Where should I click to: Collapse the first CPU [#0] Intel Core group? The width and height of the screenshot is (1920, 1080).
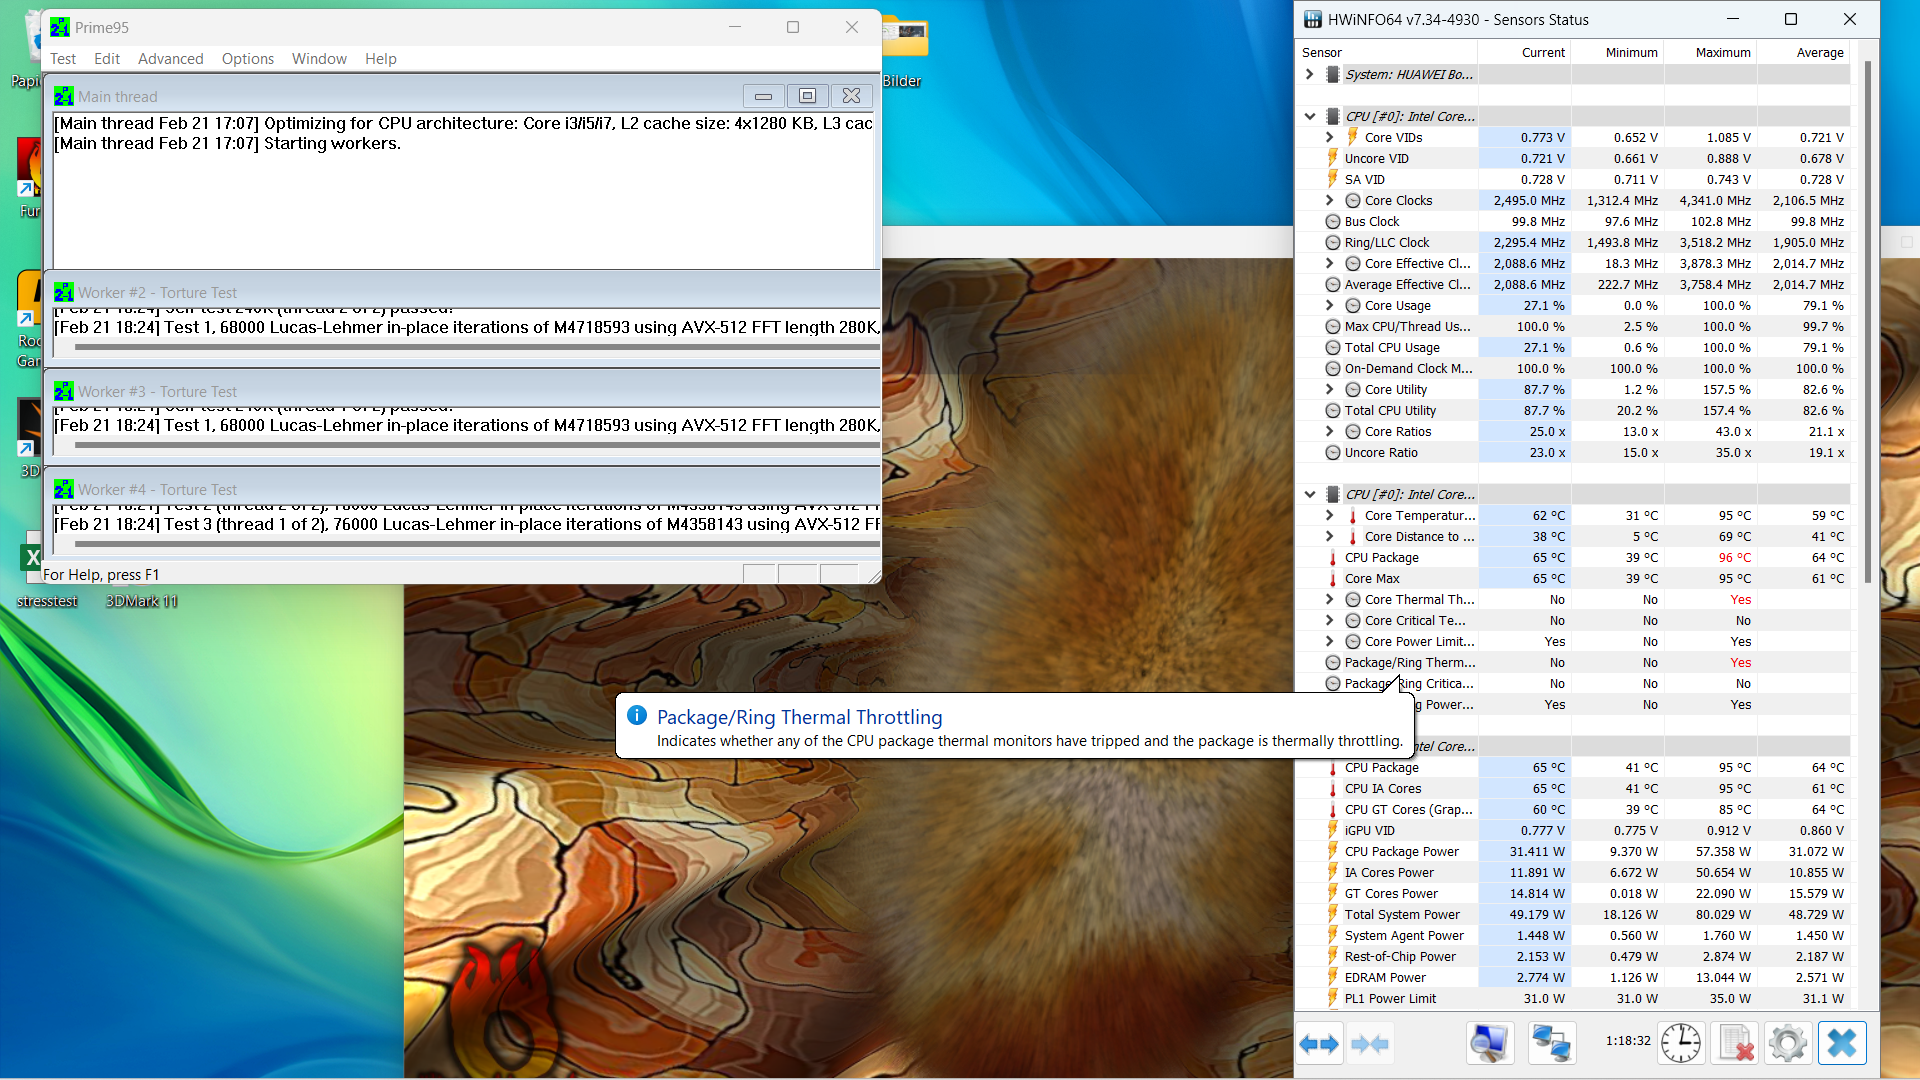click(1310, 117)
